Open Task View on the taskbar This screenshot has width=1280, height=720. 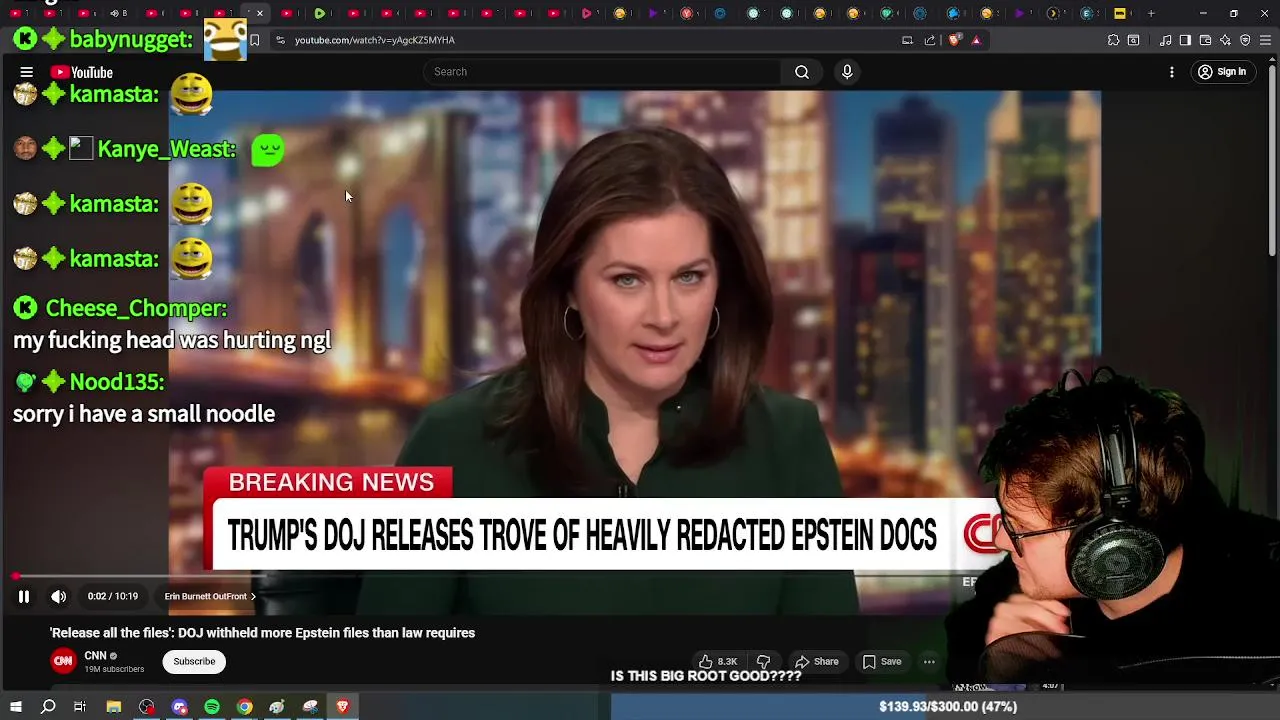tap(80, 707)
